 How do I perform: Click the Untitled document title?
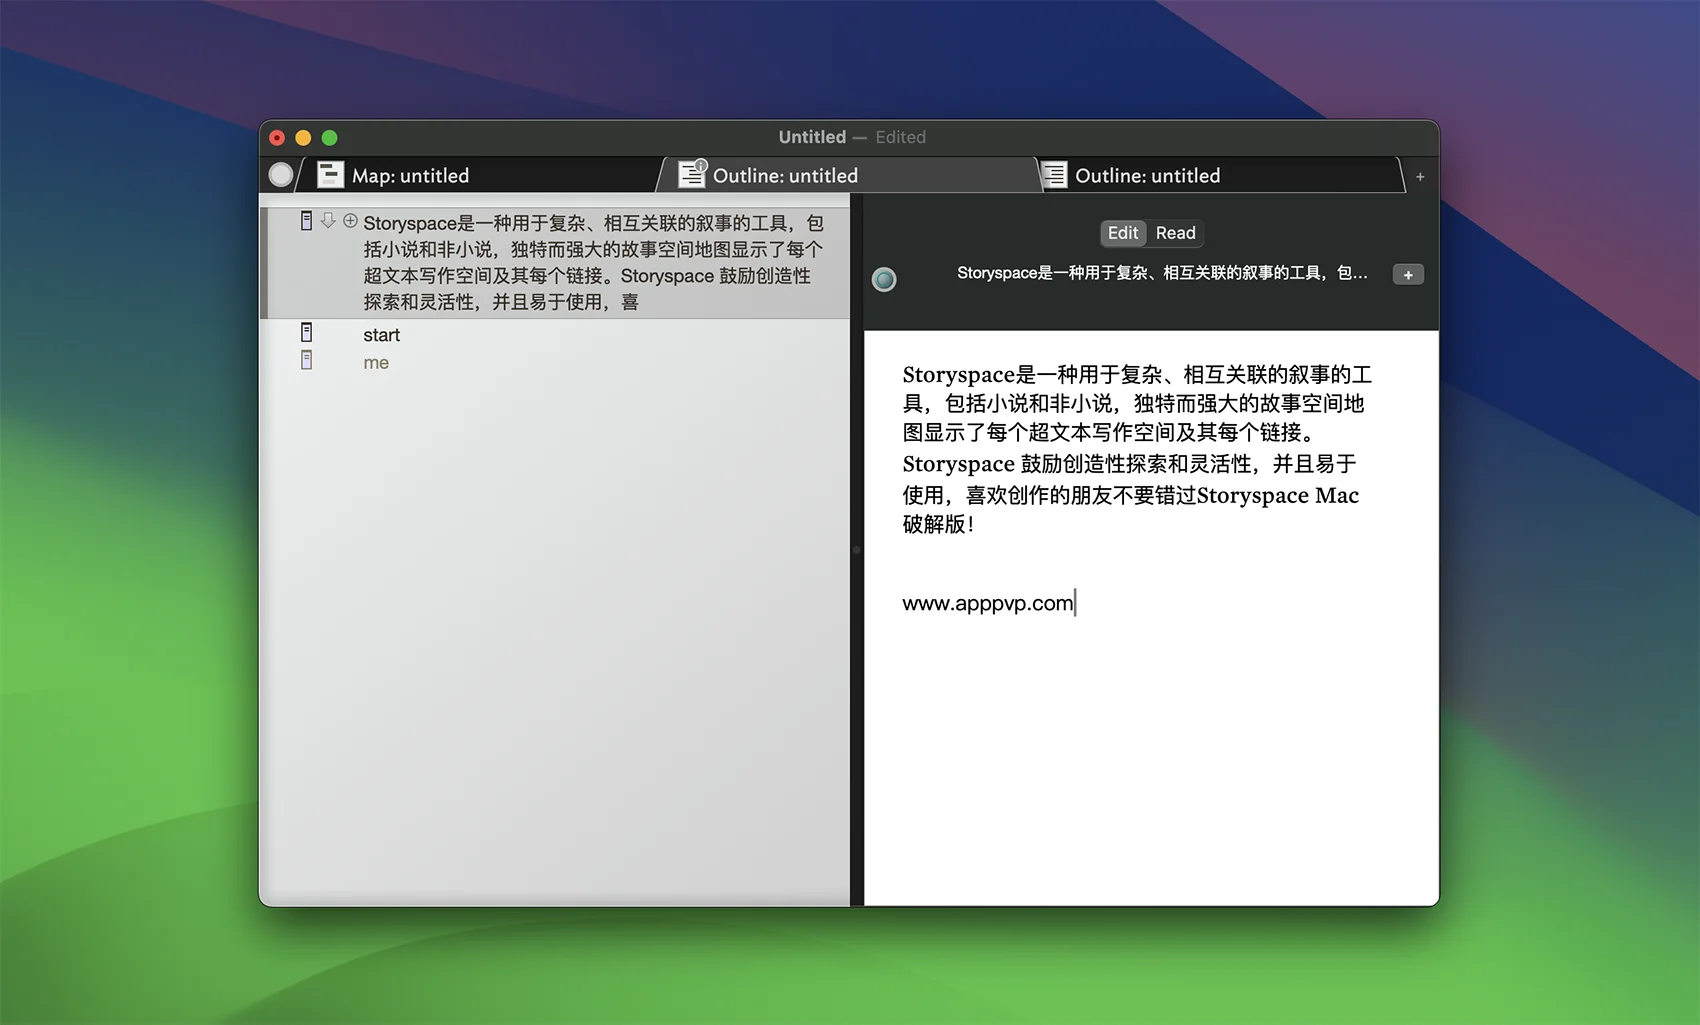tap(812, 137)
